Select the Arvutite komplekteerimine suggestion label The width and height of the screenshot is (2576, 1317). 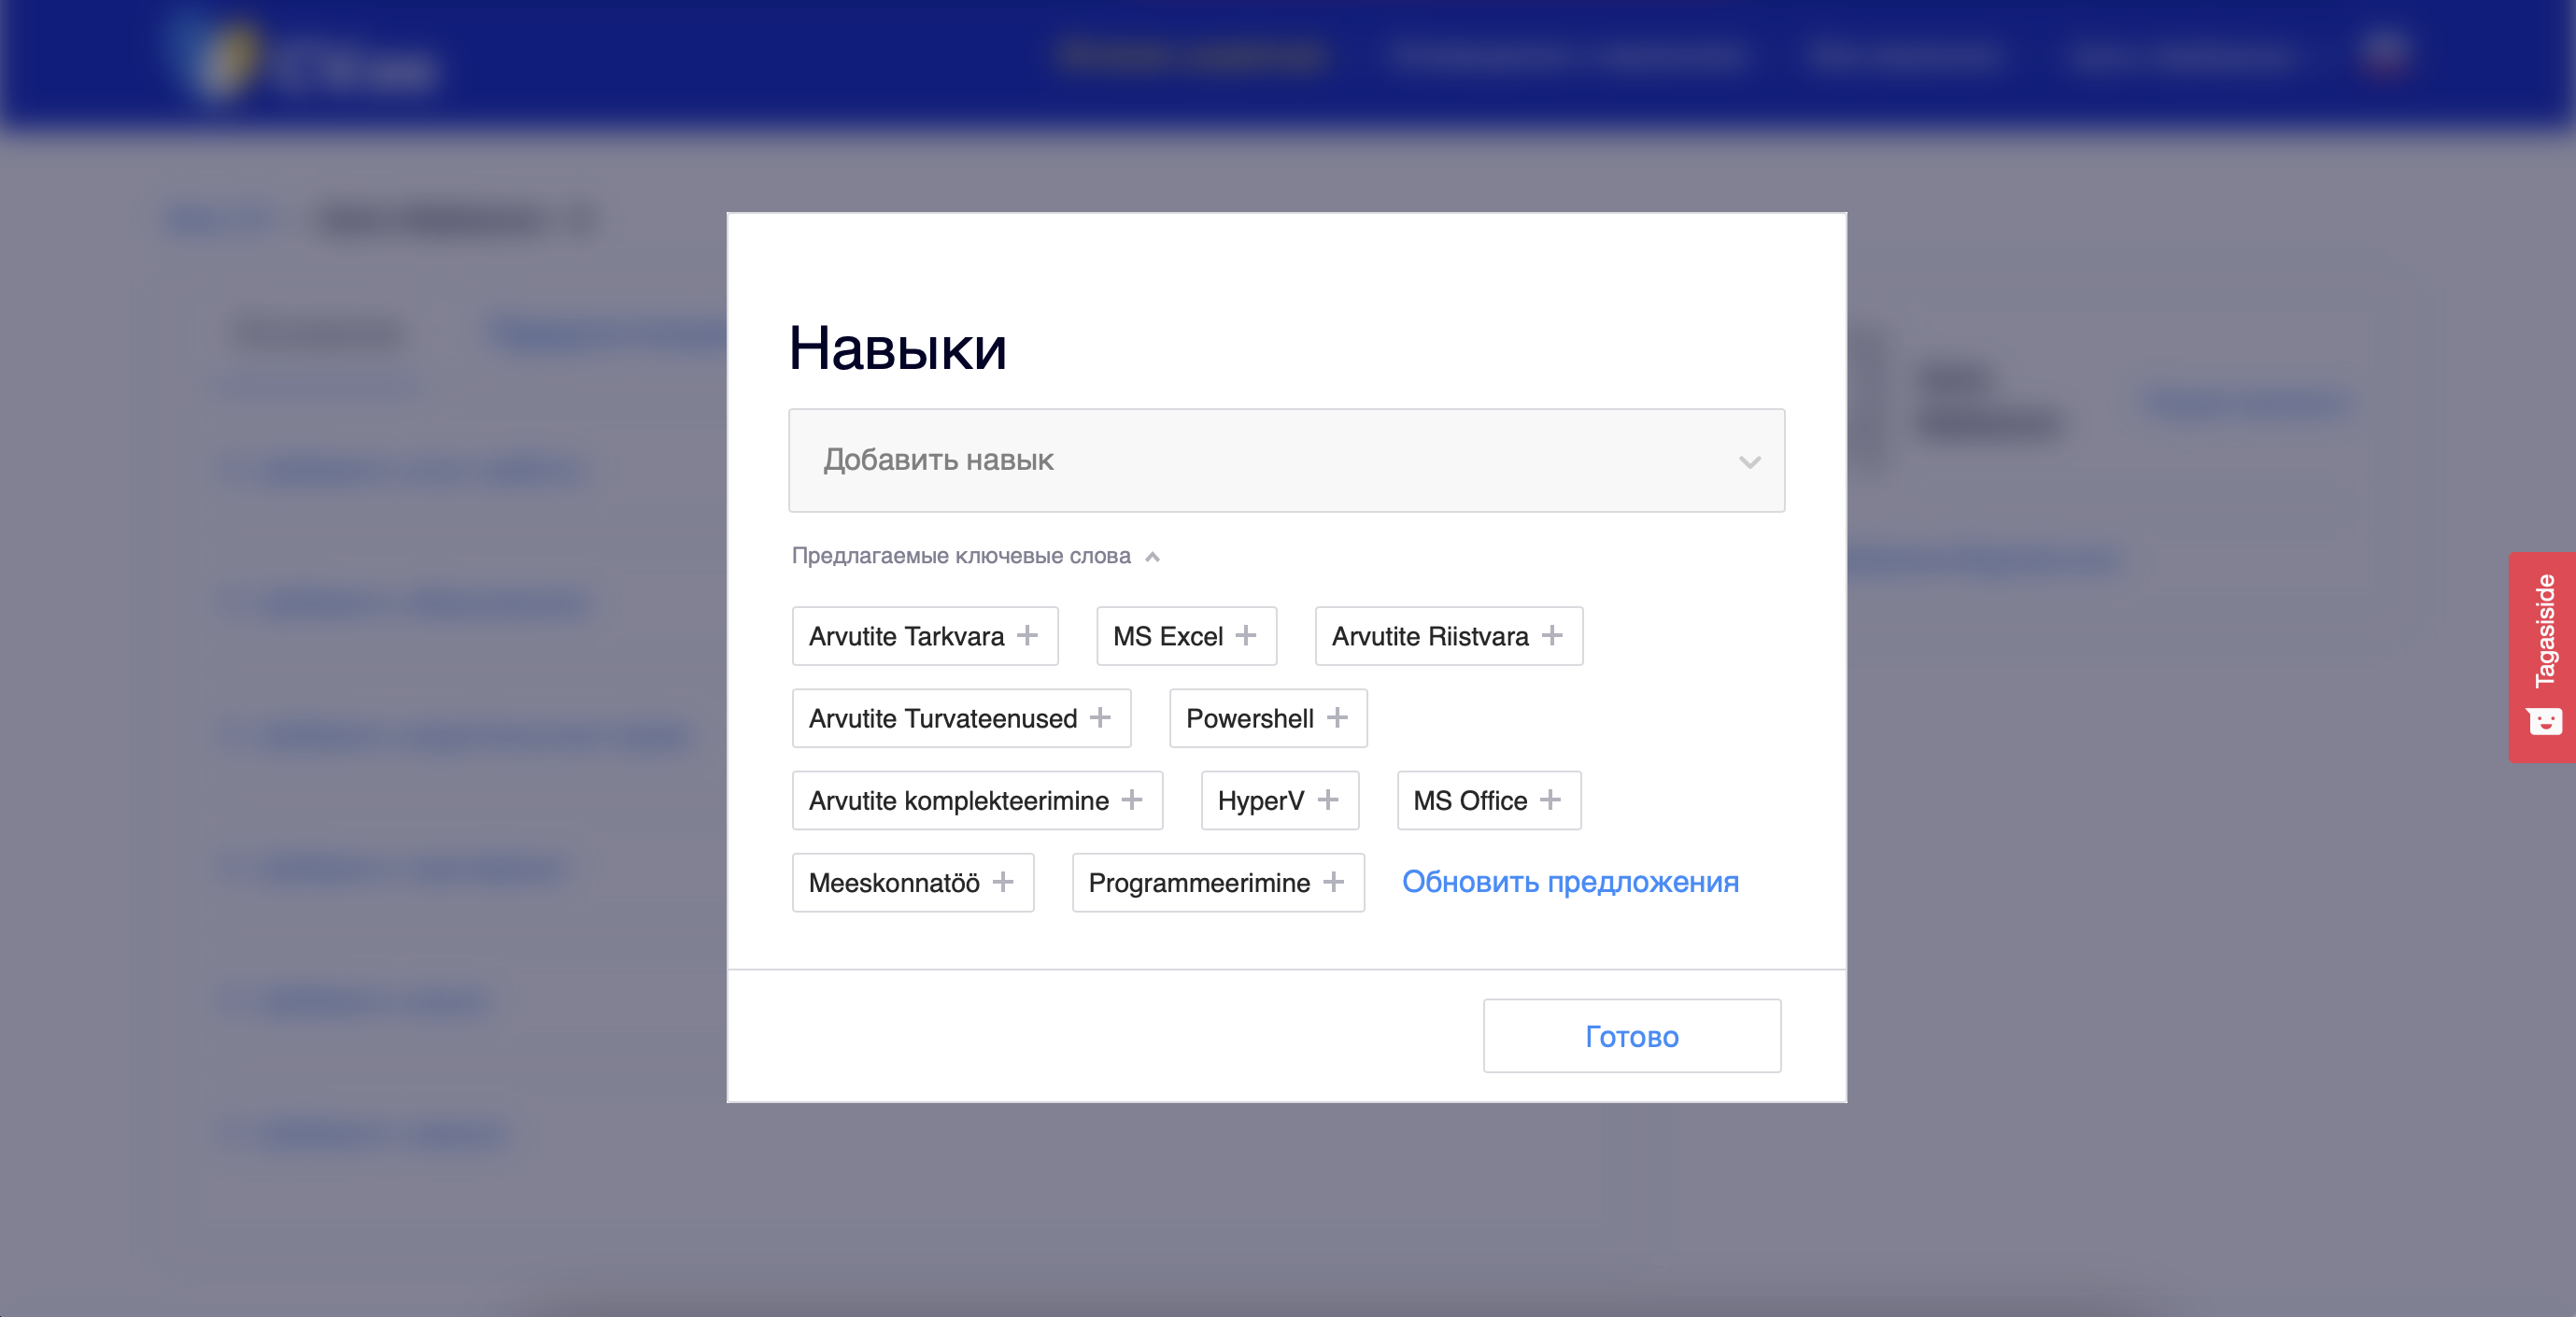click(959, 800)
